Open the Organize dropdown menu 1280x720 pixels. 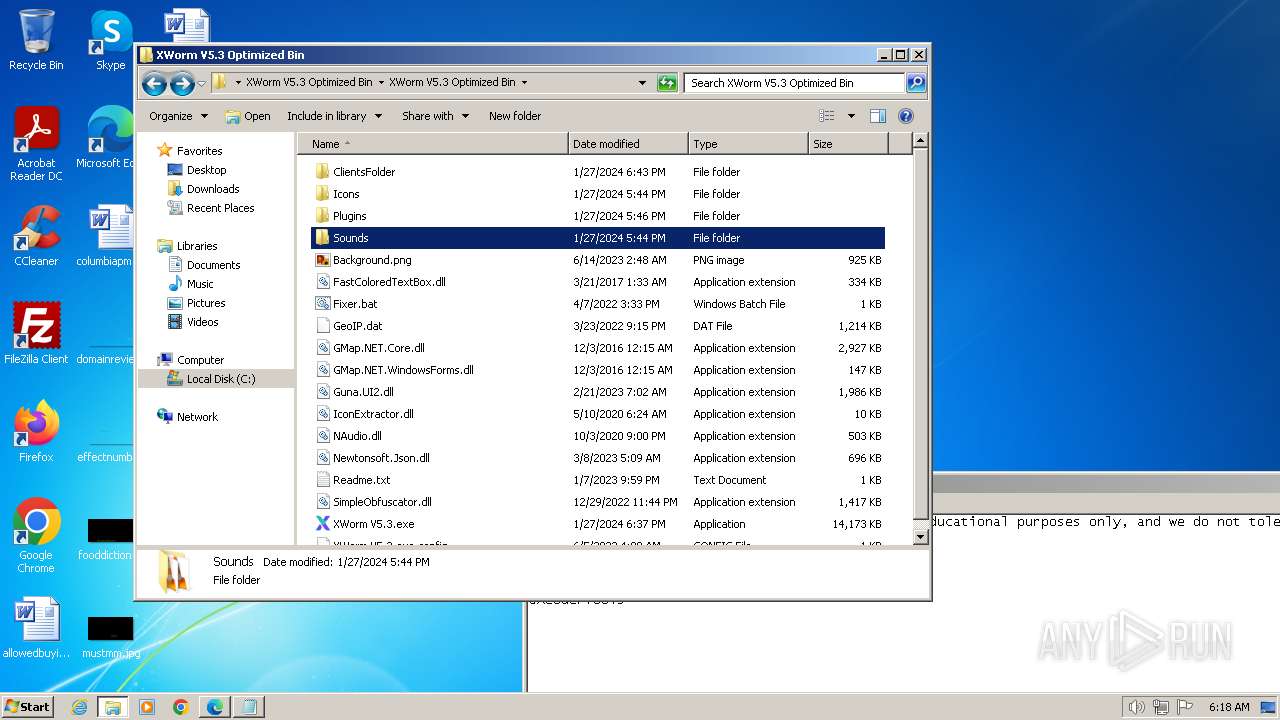point(178,116)
